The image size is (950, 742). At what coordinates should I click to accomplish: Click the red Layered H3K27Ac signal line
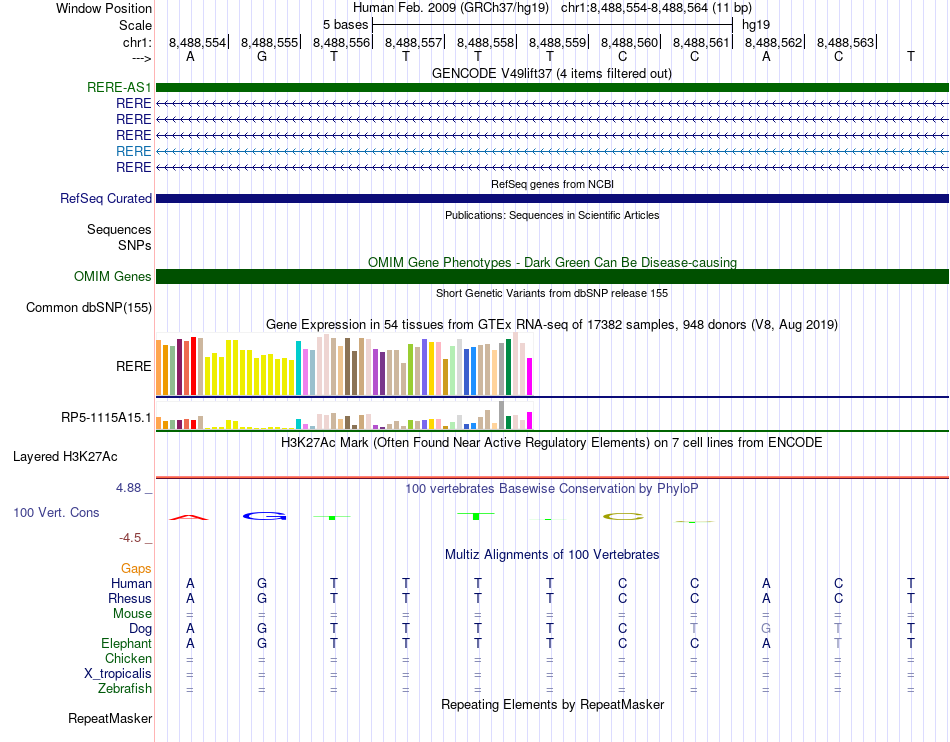(552, 477)
